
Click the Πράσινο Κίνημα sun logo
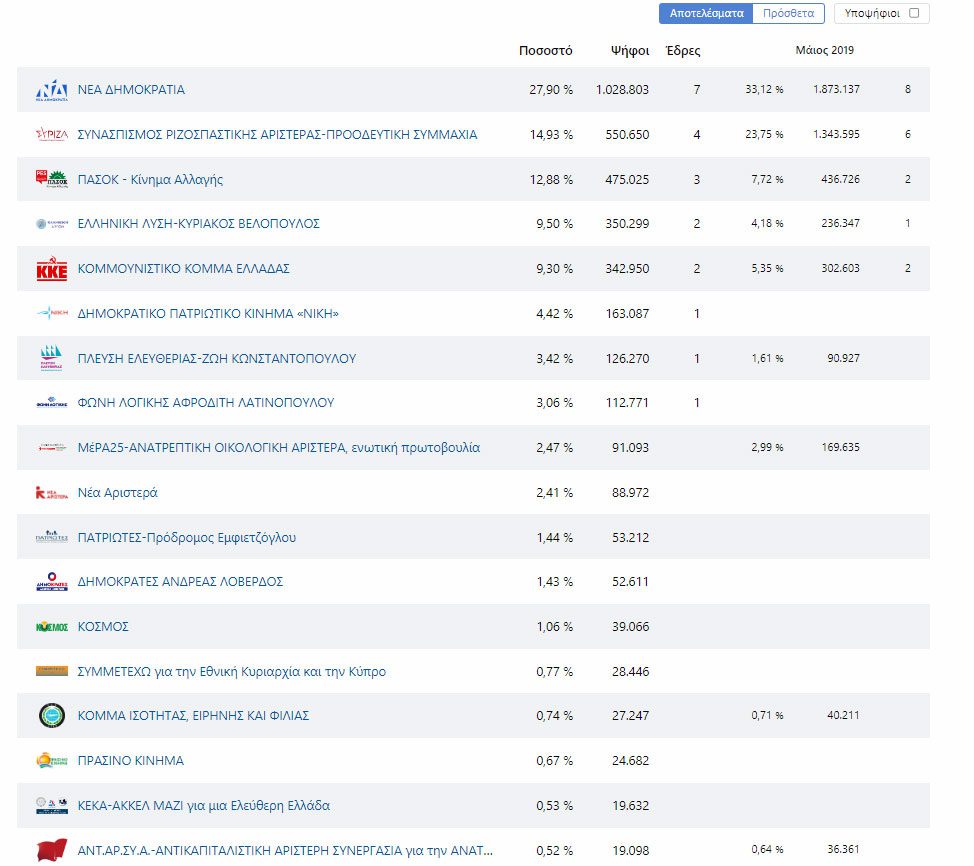point(52,760)
